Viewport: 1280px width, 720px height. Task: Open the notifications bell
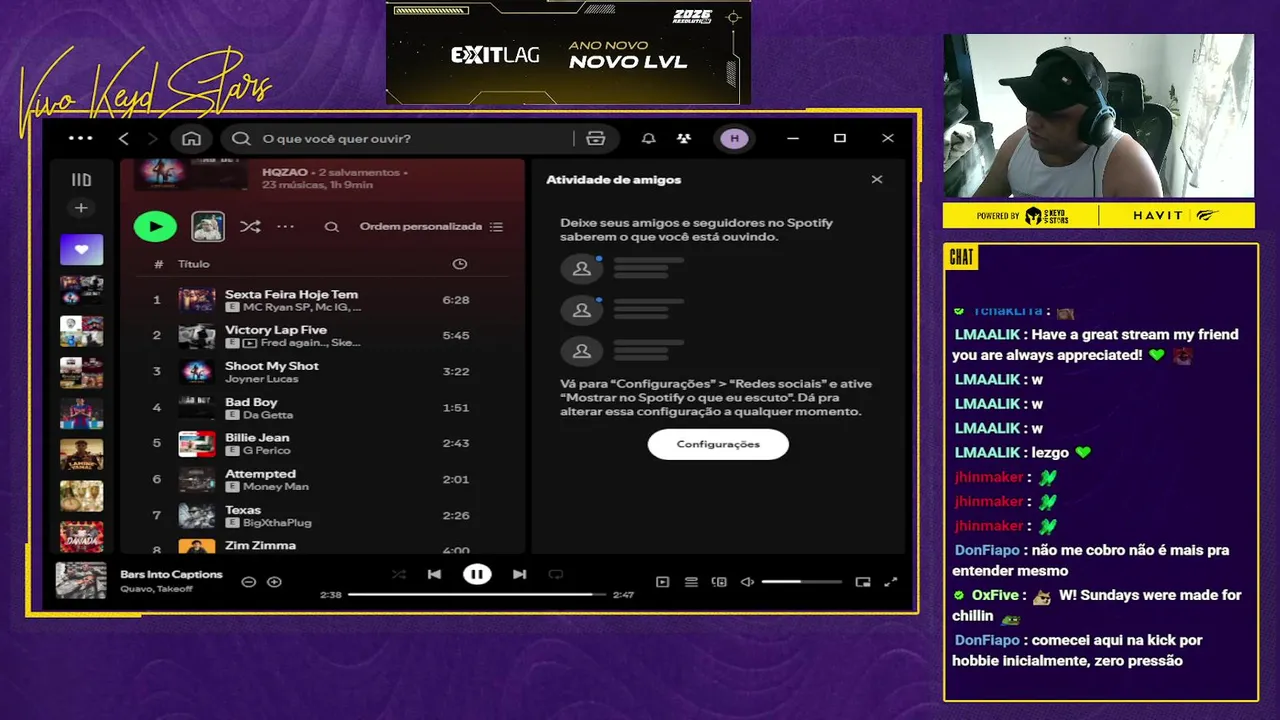point(648,138)
